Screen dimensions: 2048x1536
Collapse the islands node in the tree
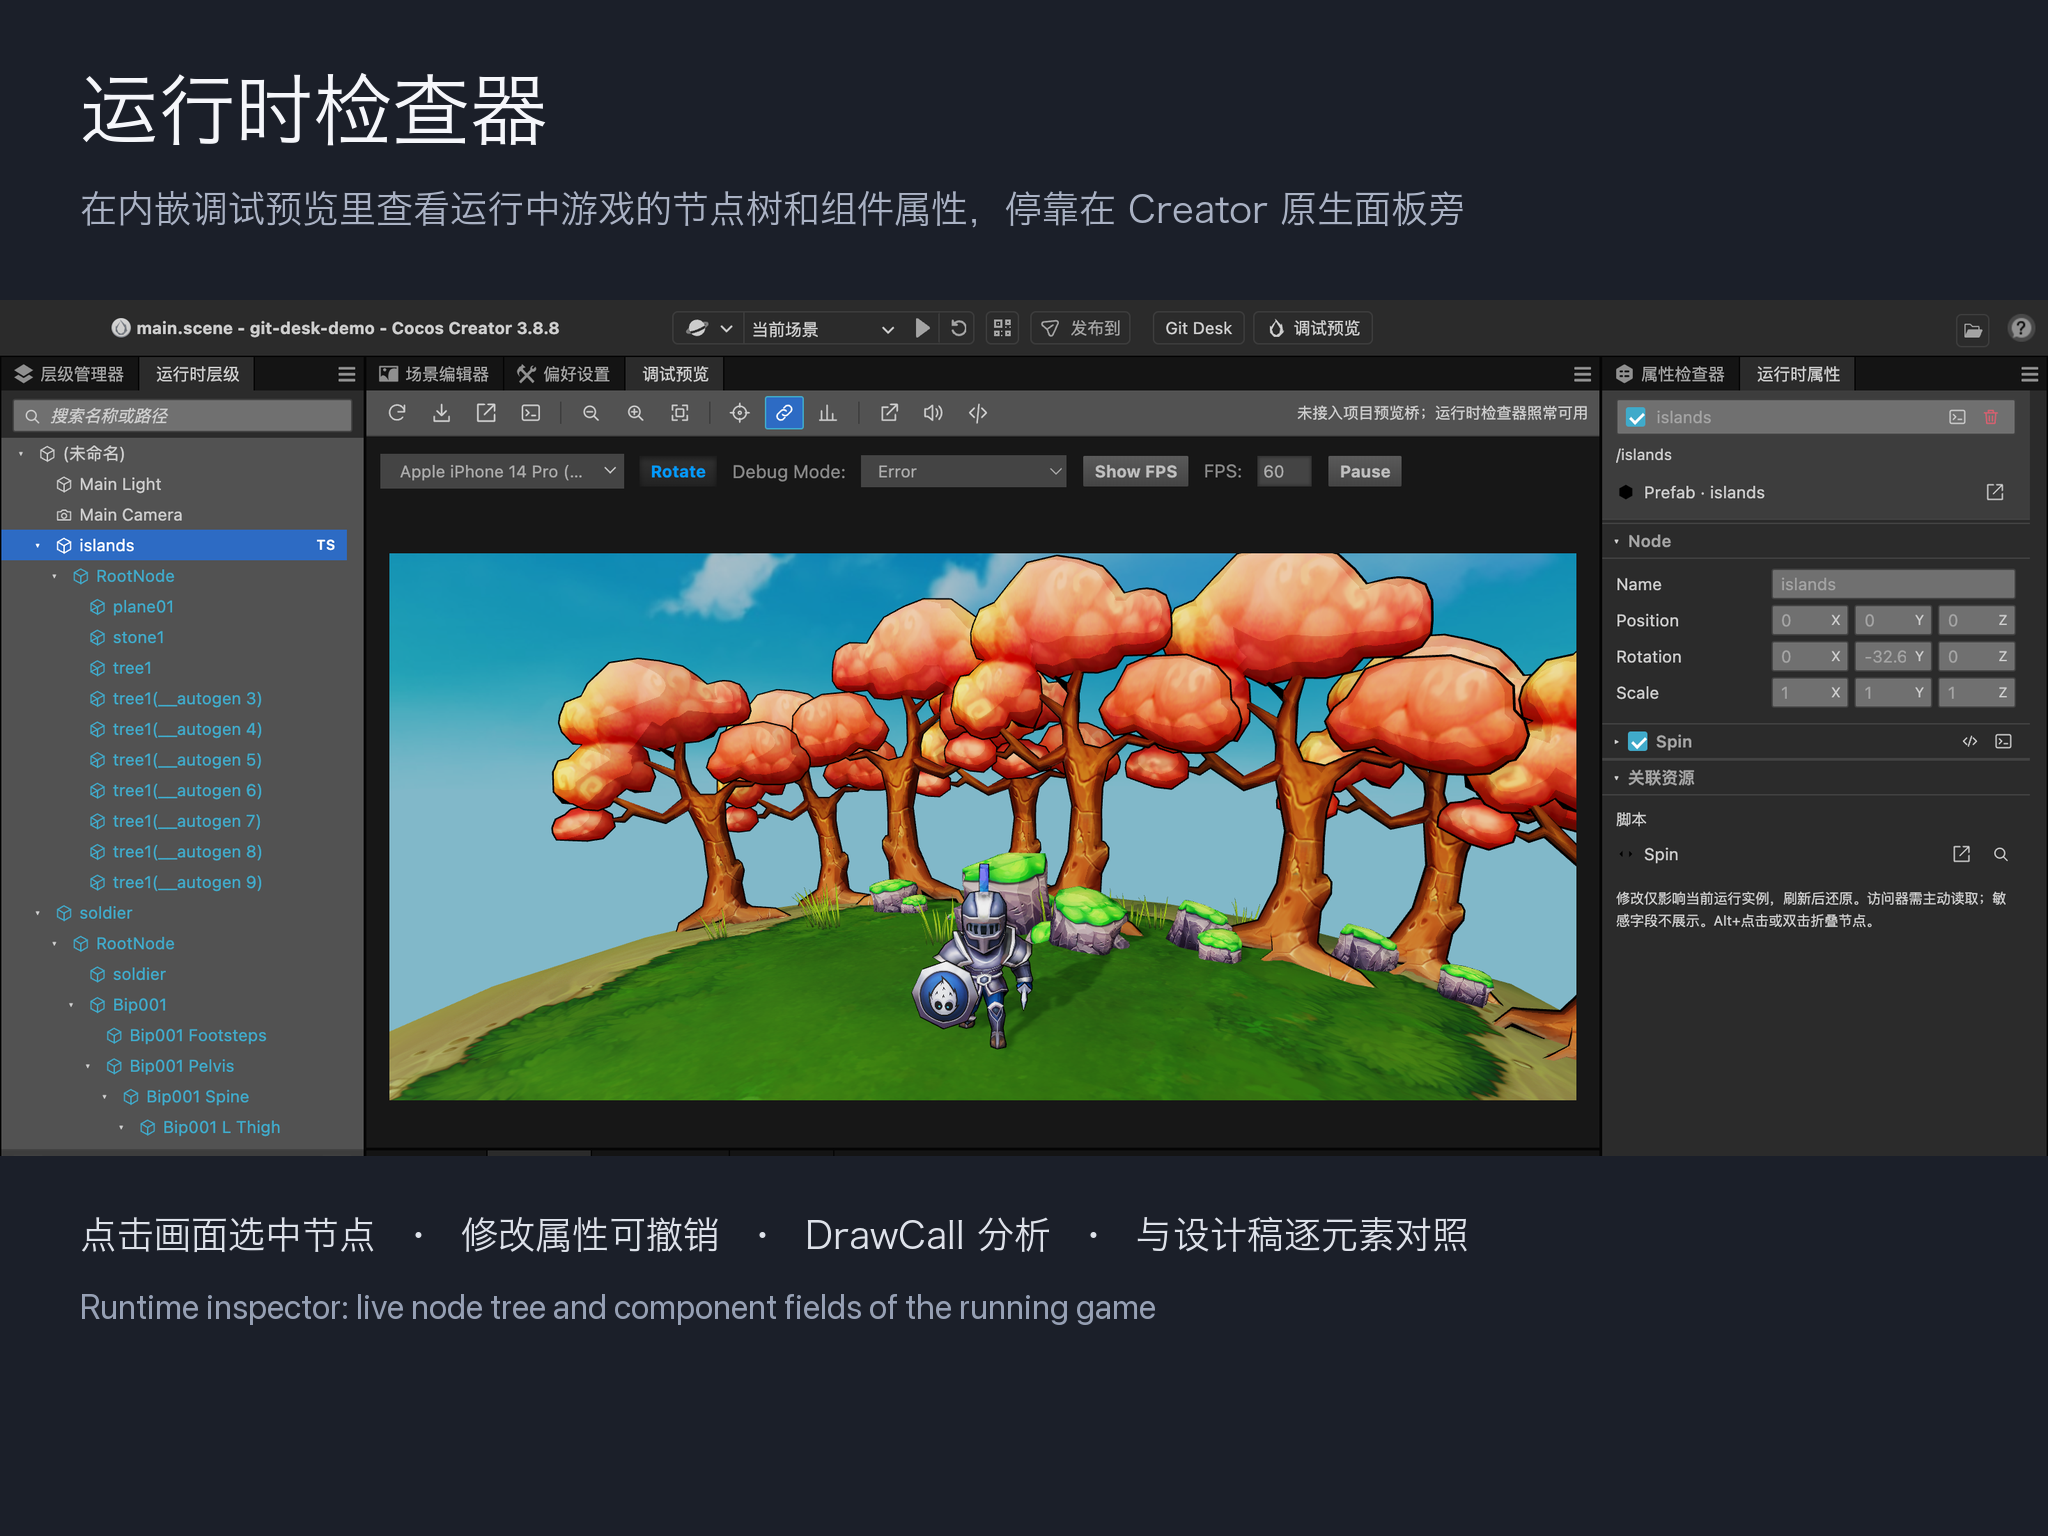pyautogui.click(x=38, y=545)
